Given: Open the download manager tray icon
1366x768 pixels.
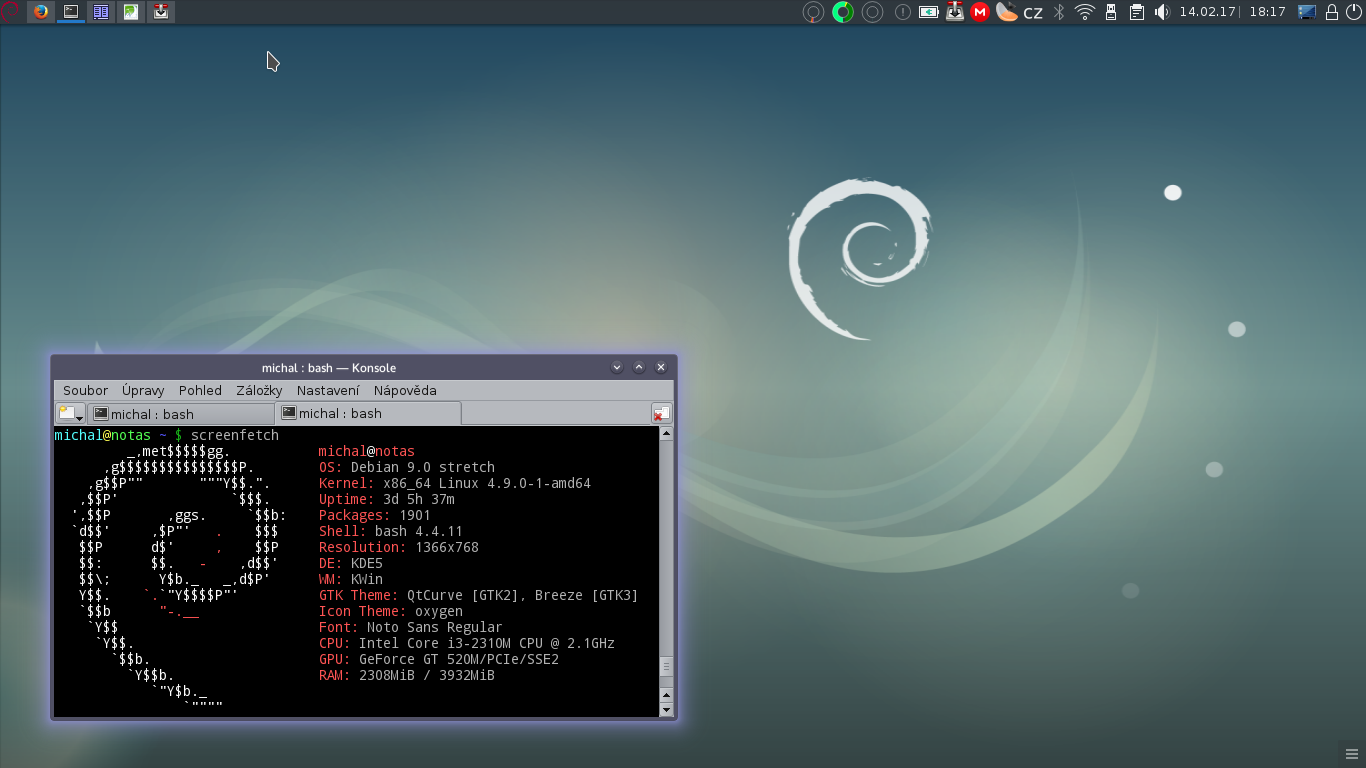Looking at the screenshot, I should coord(955,12).
